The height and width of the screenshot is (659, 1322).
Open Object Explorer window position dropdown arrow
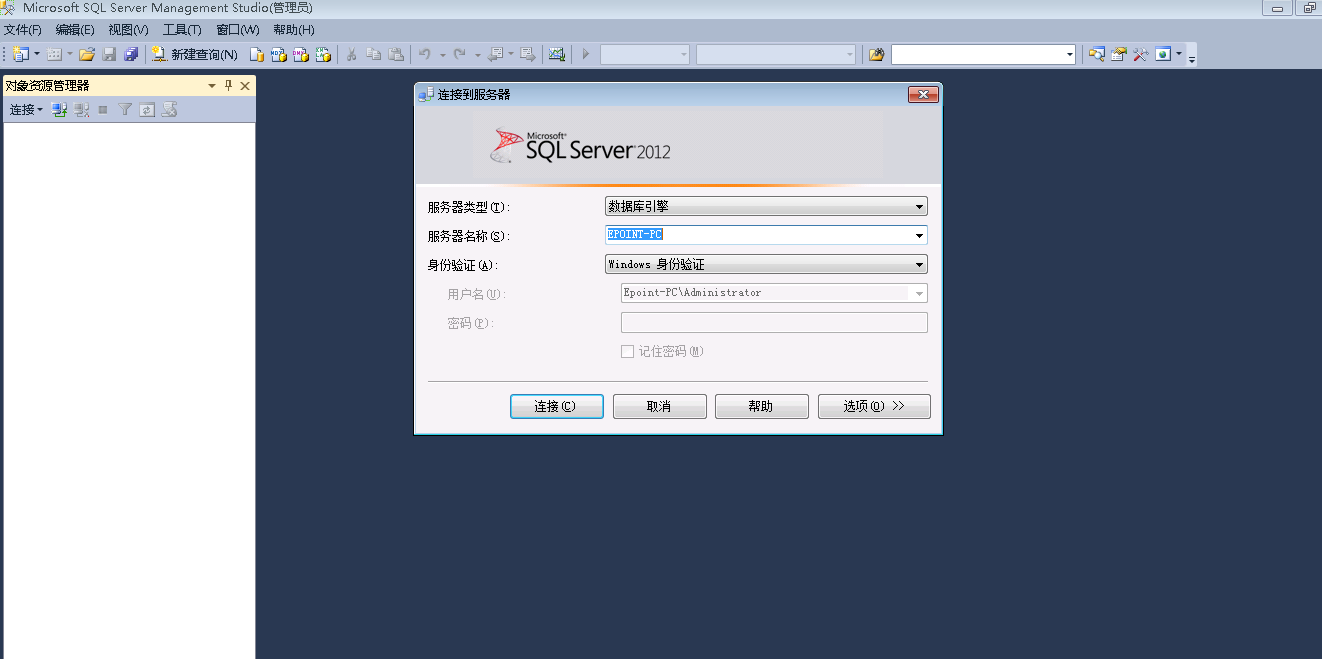tap(212, 86)
